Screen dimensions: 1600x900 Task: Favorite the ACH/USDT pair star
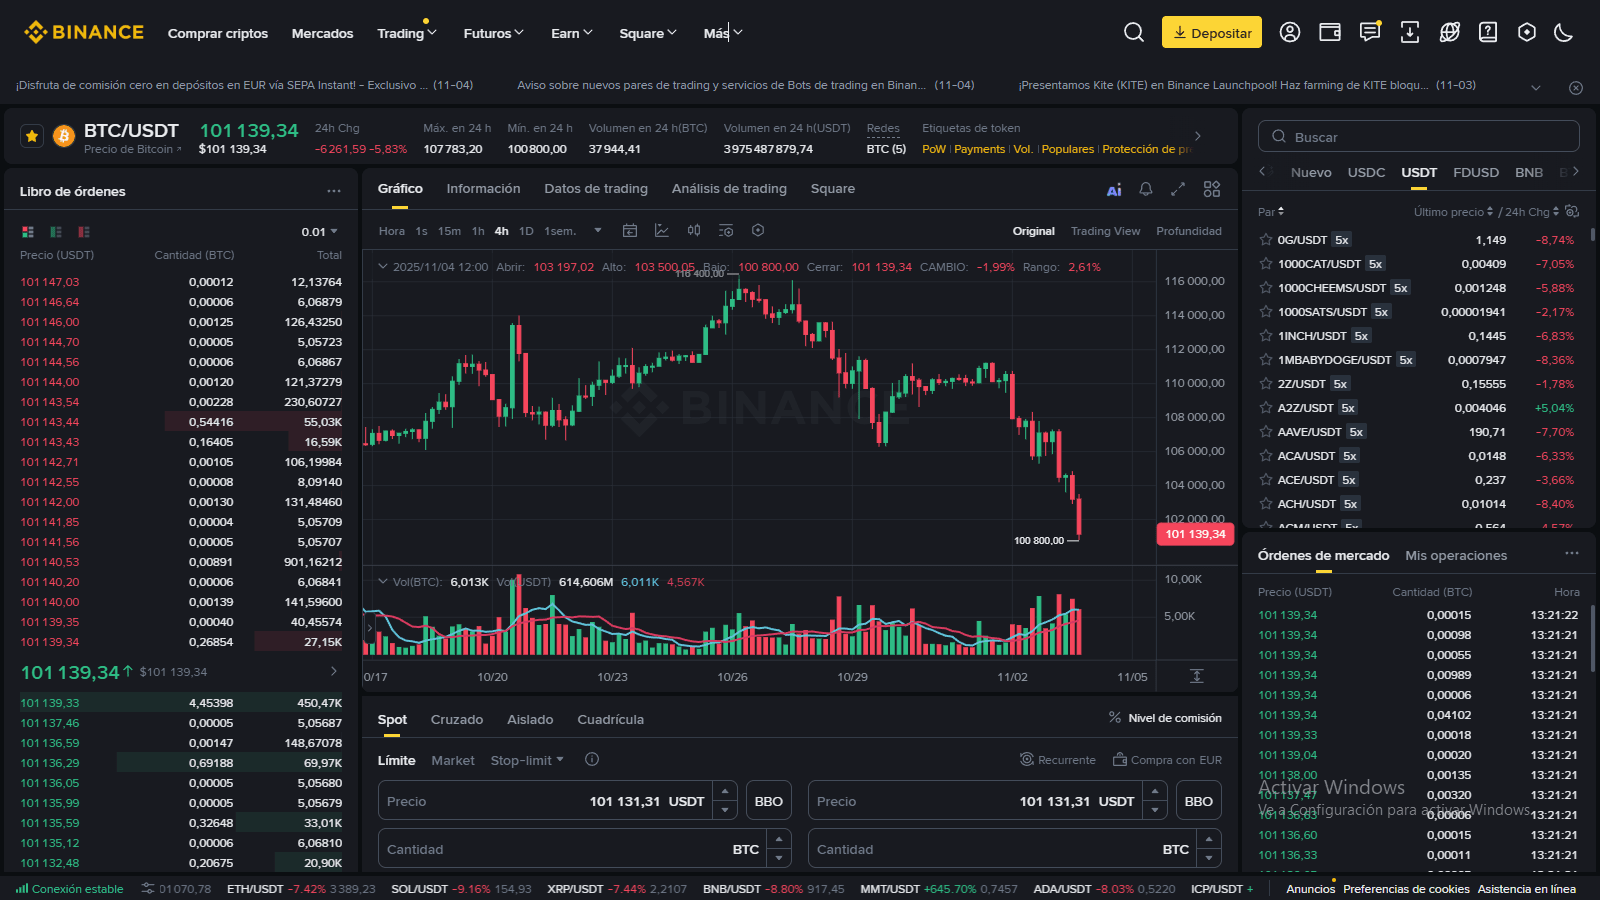click(x=1266, y=504)
